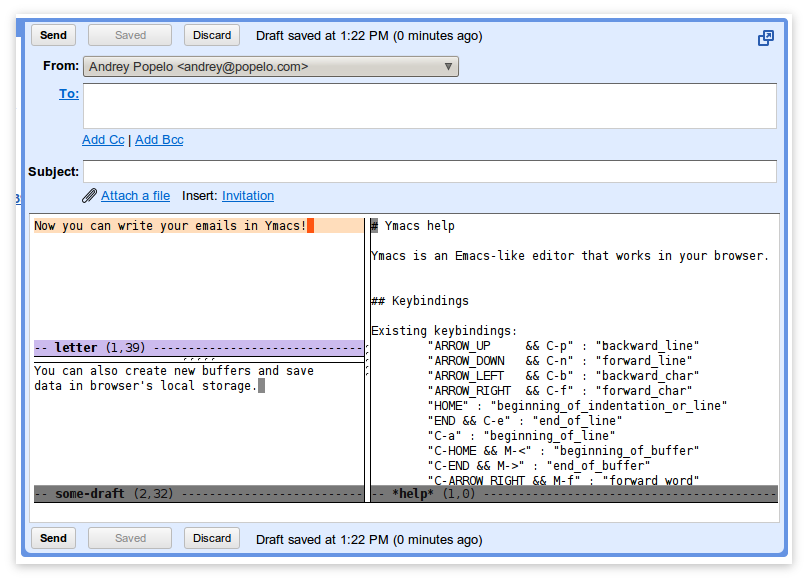Click the Attach a file paperclip icon

[89, 195]
